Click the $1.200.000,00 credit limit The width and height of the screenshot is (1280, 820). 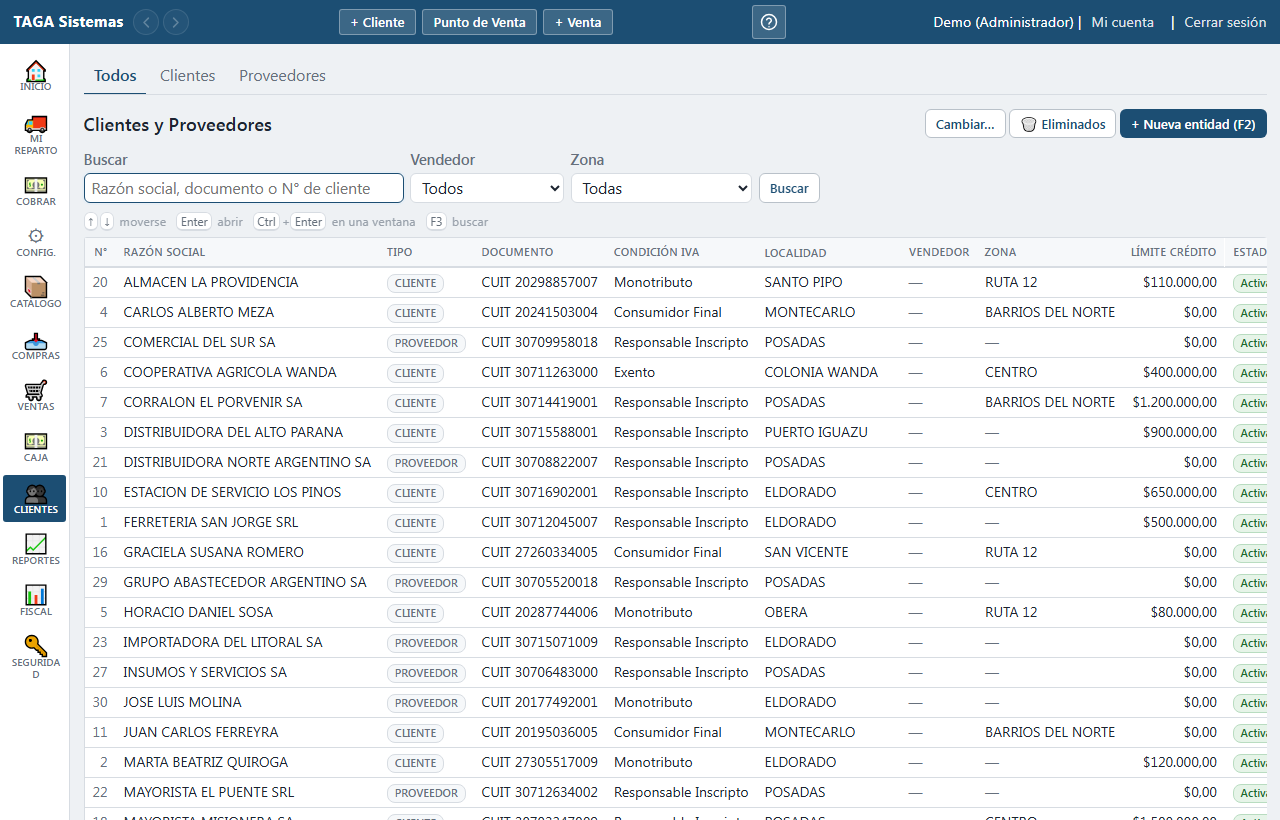point(1175,402)
